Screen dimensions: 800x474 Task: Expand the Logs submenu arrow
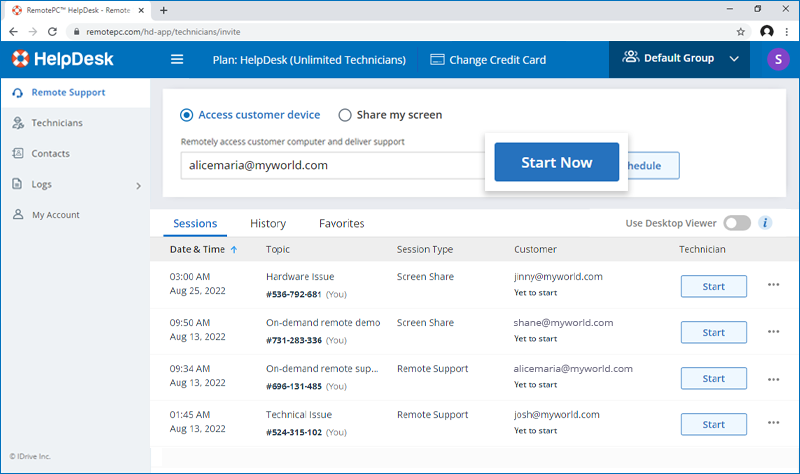tap(139, 185)
